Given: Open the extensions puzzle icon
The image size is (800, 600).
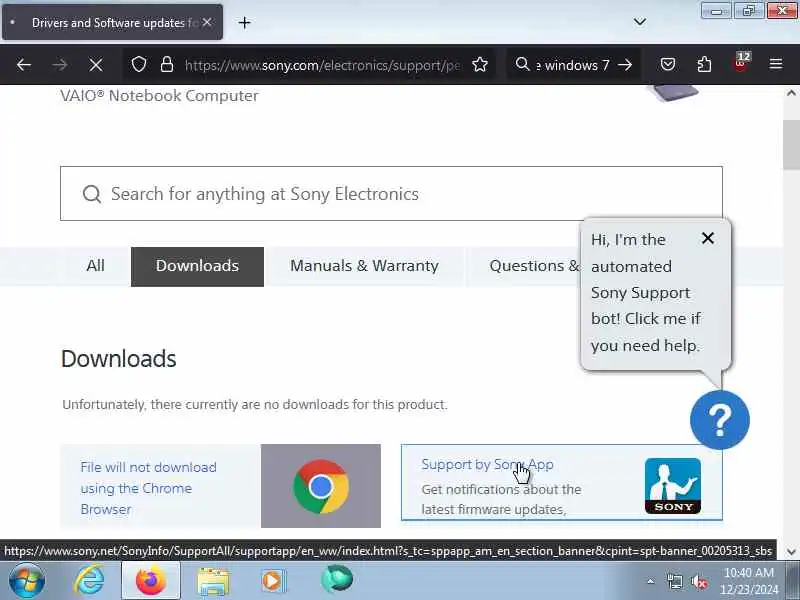Looking at the screenshot, I should [x=704, y=65].
